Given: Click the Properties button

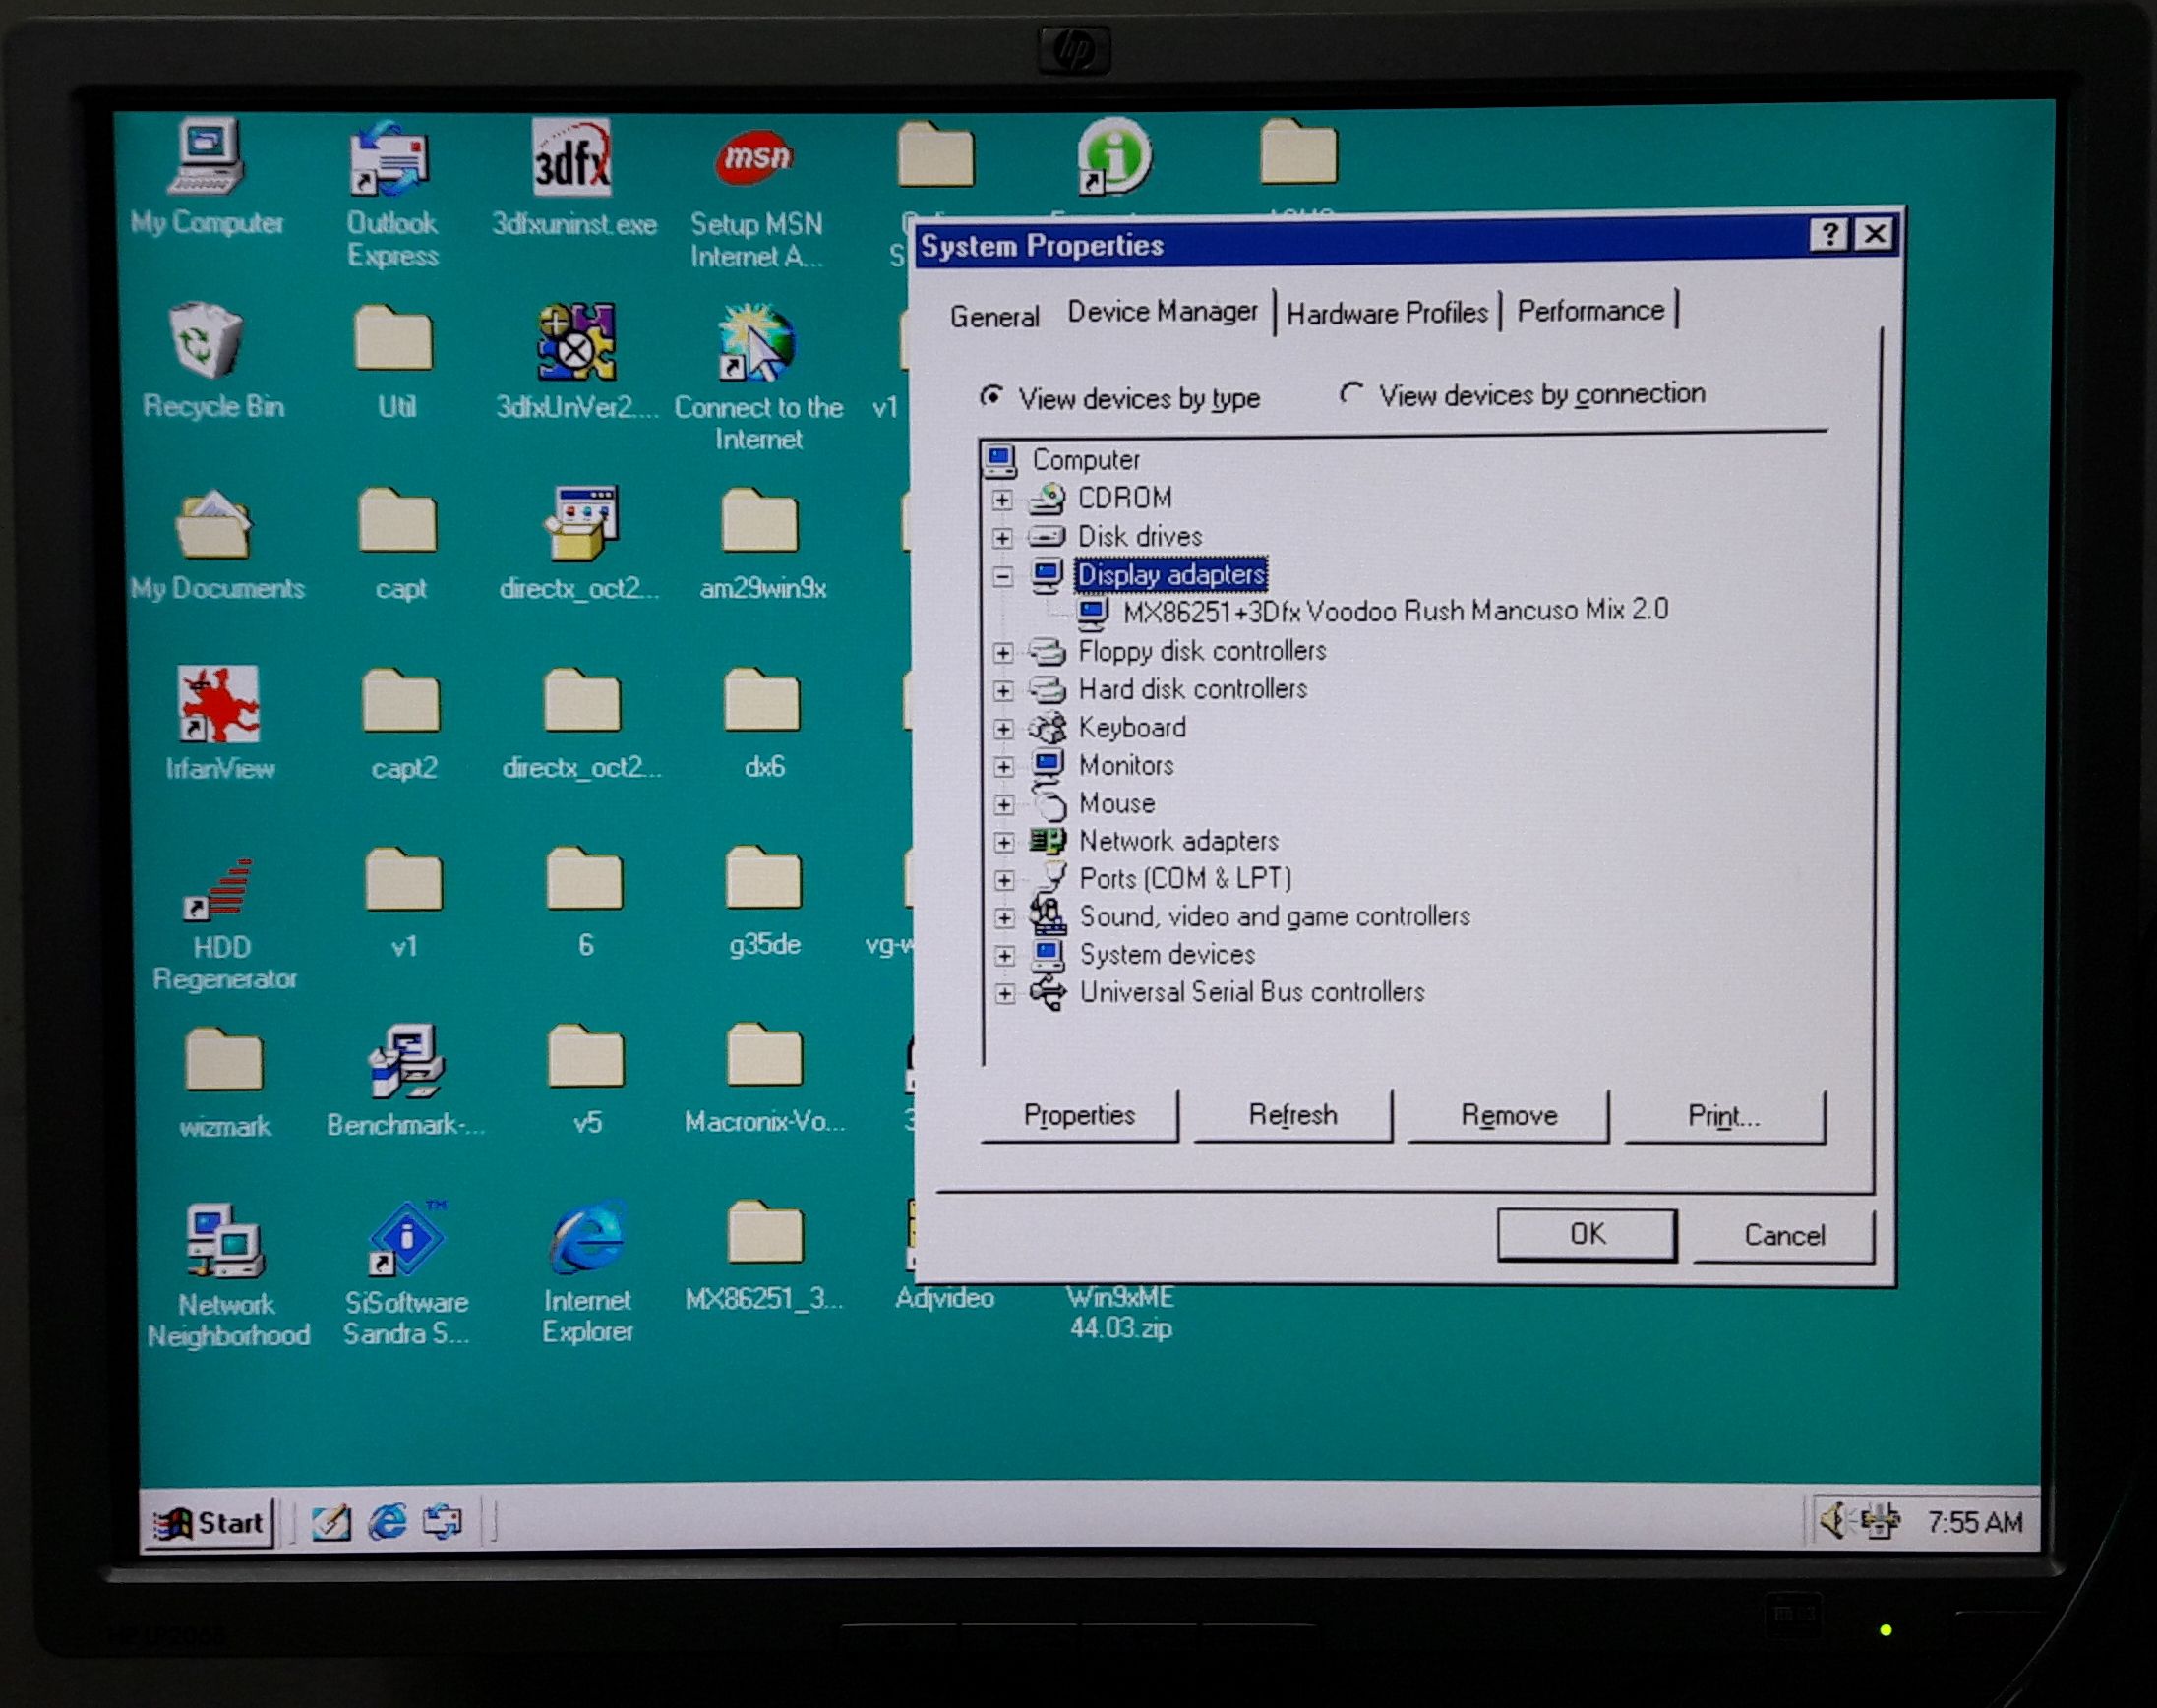Looking at the screenshot, I should coord(1079,1114).
